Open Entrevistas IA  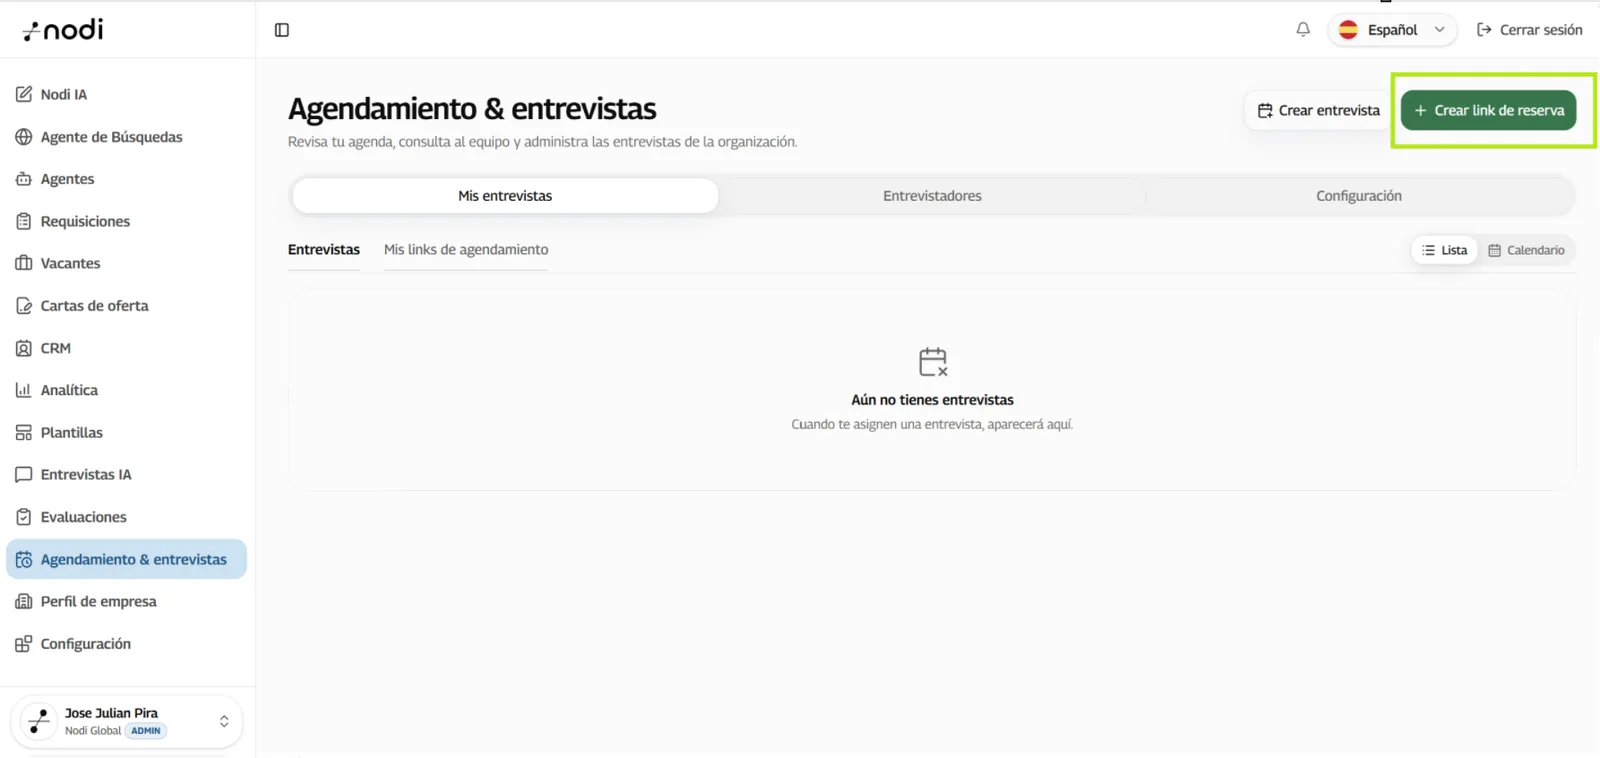(x=126, y=475)
